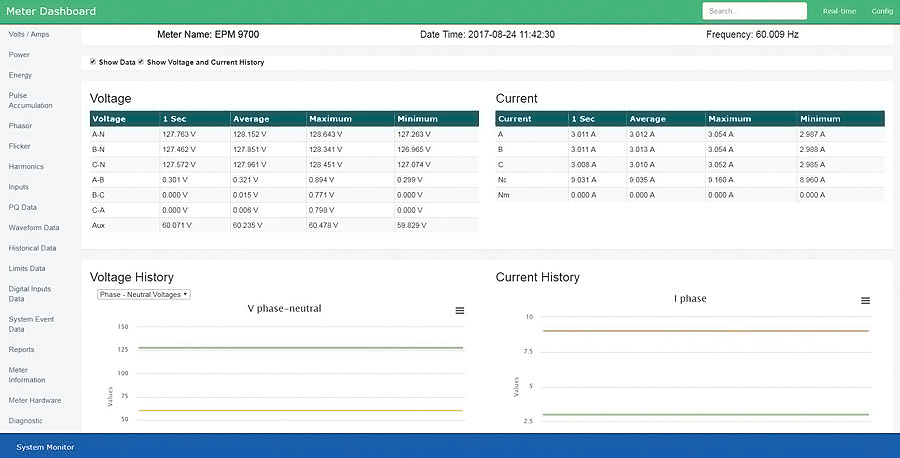The image size is (900, 458).
Task: Click into the Search field
Action: [755, 11]
